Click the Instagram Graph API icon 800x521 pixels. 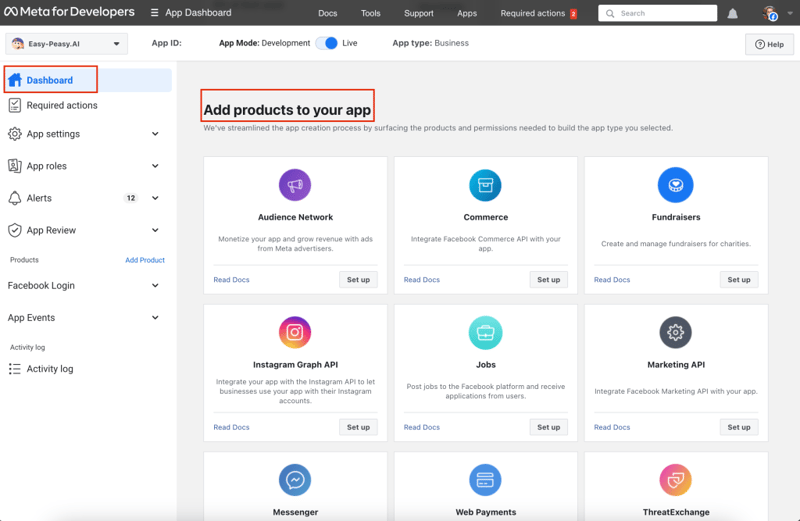tap(294, 332)
